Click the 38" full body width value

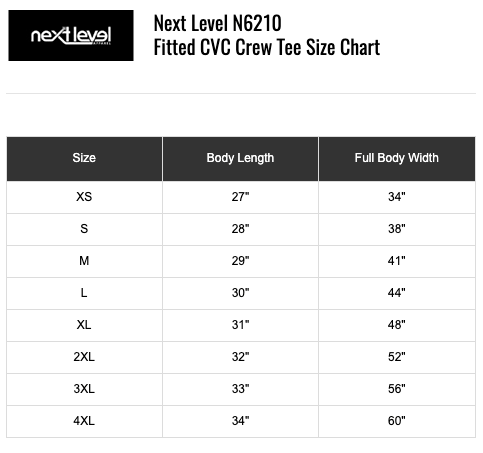(x=397, y=229)
